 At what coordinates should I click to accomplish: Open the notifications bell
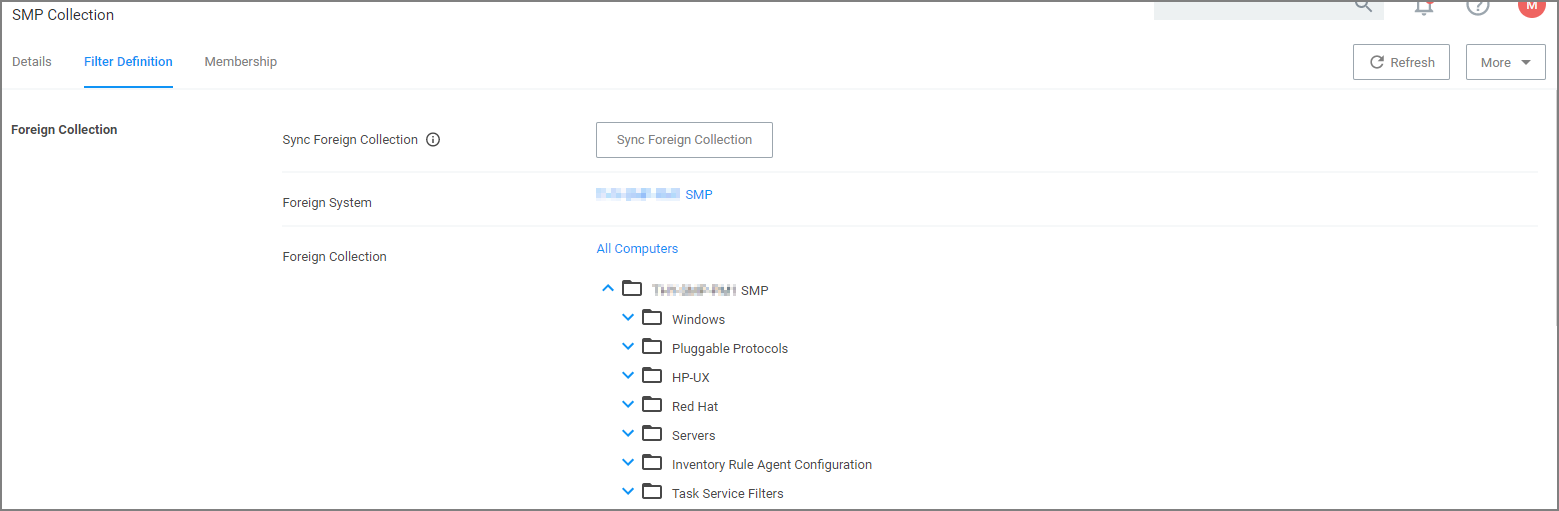coord(1423,7)
